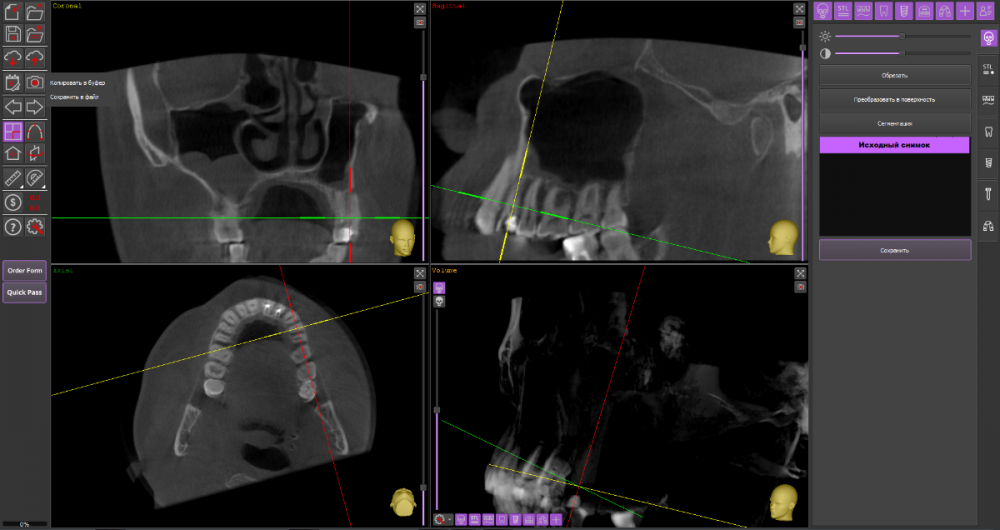Click the save project floppy disk icon
This screenshot has height=530, width=1000.
click(x=13, y=35)
